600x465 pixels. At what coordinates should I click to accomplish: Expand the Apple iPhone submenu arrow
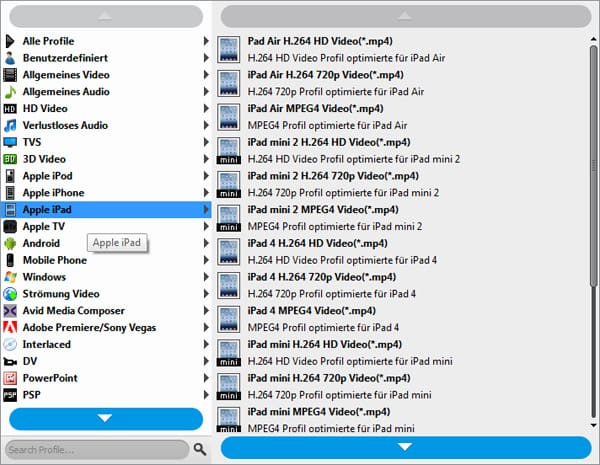(x=206, y=193)
